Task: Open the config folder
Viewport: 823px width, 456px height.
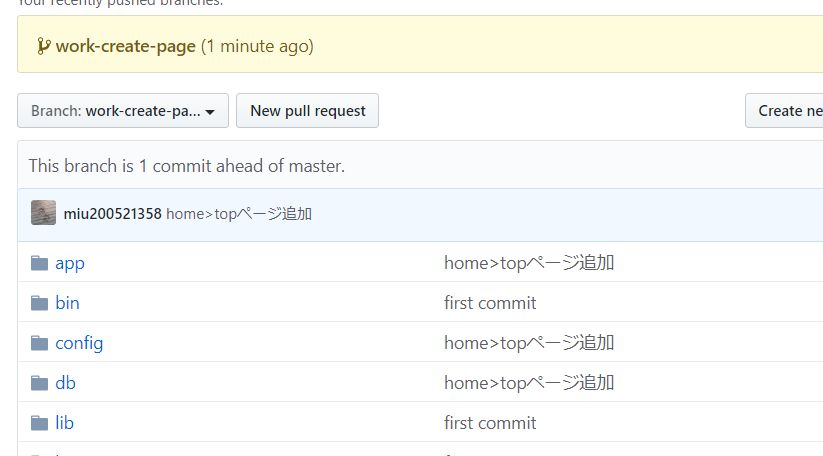Action: [x=79, y=343]
